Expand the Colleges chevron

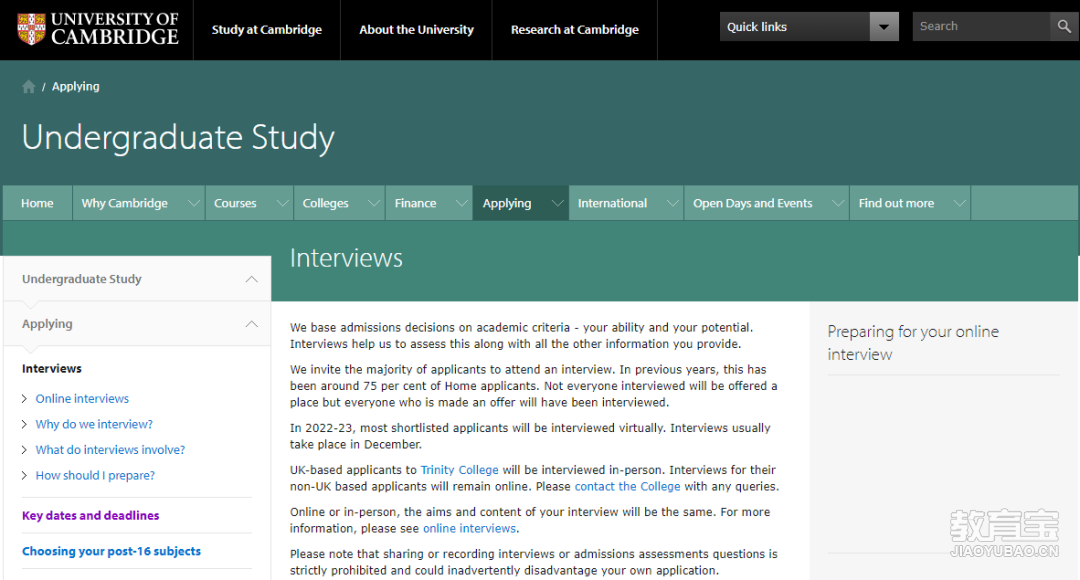point(373,203)
